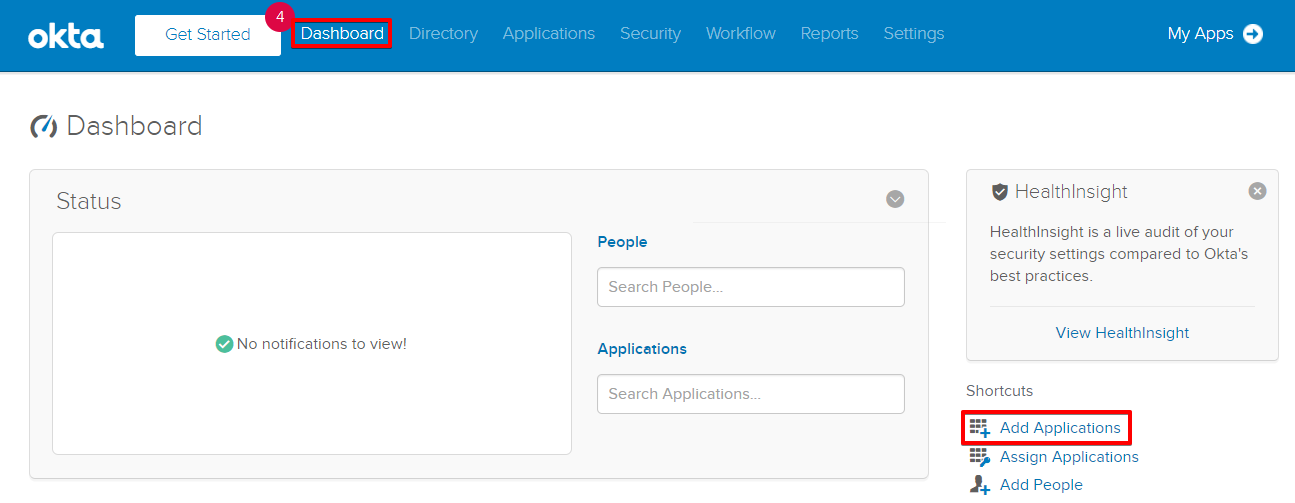Collapse the Status panel
The height and width of the screenshot is (503, 1295).
click(895, 199)
